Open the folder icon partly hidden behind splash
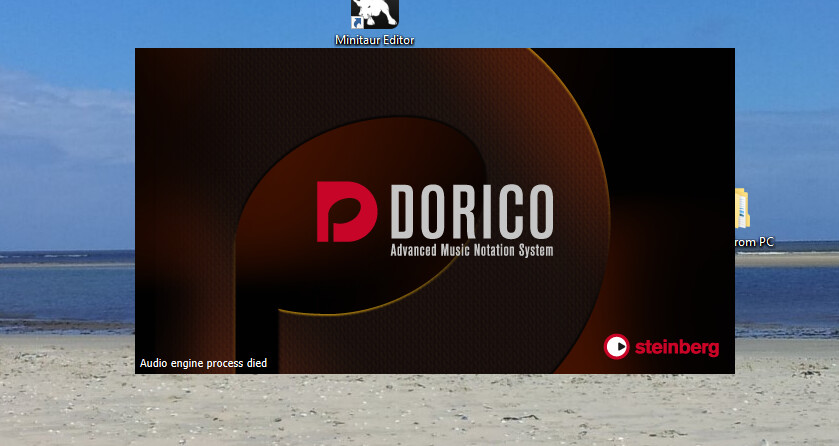Viewport: 839px width, 446px height. tap(742, 208)
